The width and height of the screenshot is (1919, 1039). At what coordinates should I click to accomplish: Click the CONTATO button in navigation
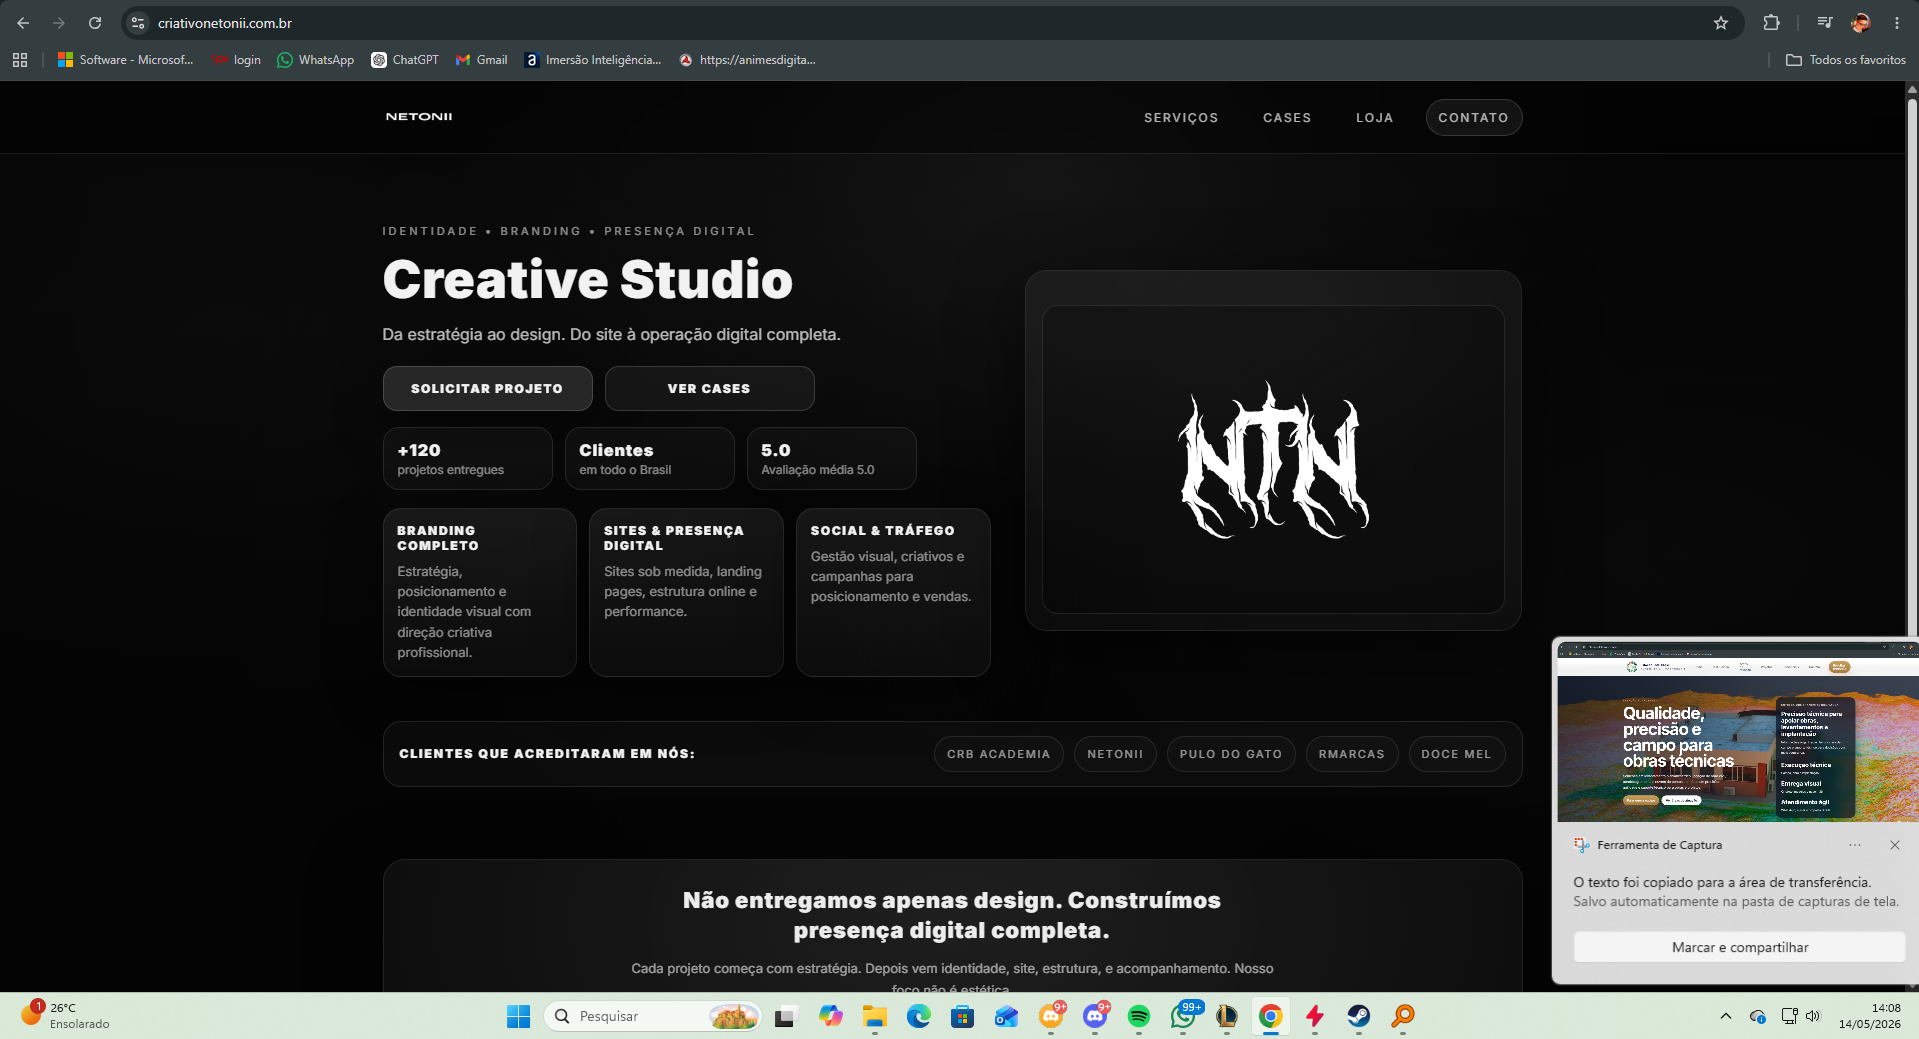point(1474,118)
